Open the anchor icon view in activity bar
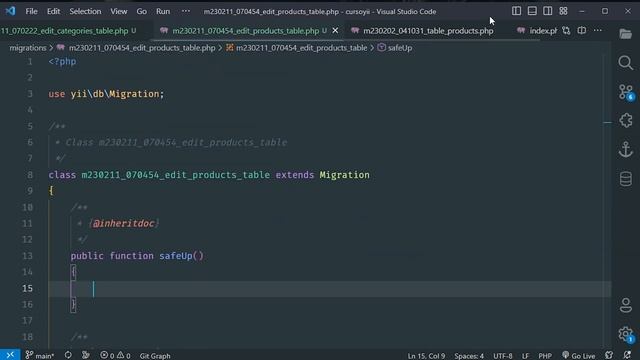The image size is (640, 360). (626, 149)
